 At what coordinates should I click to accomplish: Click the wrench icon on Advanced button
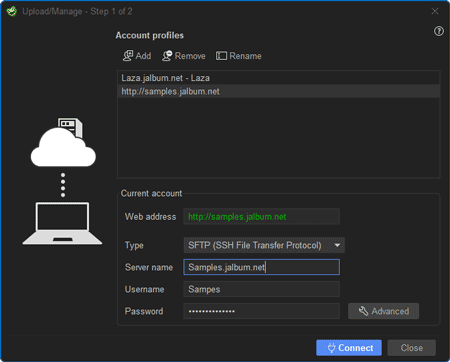[x=363, y=311]
